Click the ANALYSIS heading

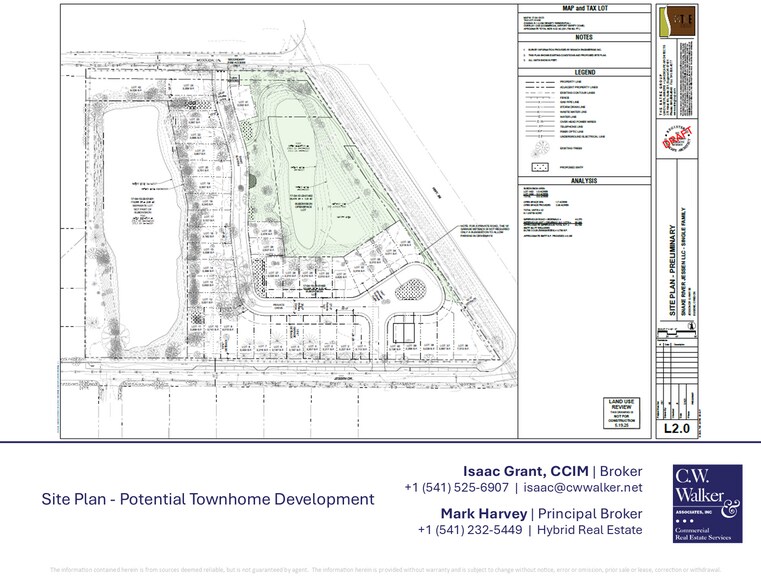coord(584,180)
